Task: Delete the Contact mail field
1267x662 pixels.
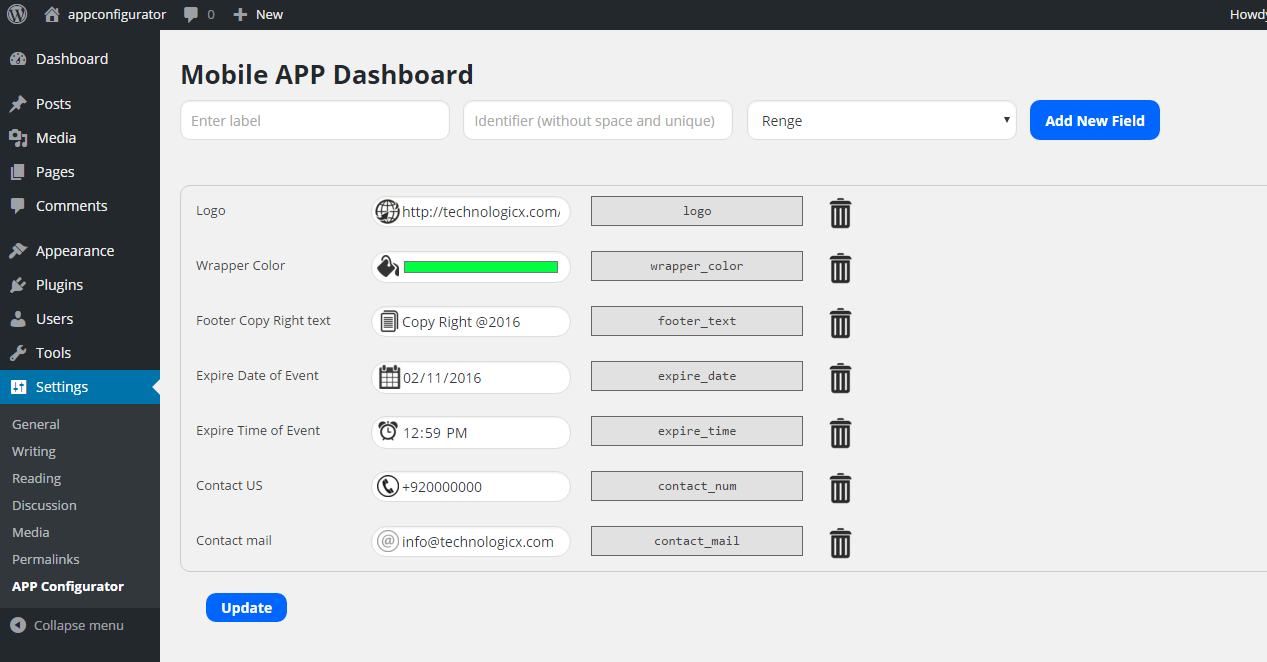Action: tap(841, 543)
